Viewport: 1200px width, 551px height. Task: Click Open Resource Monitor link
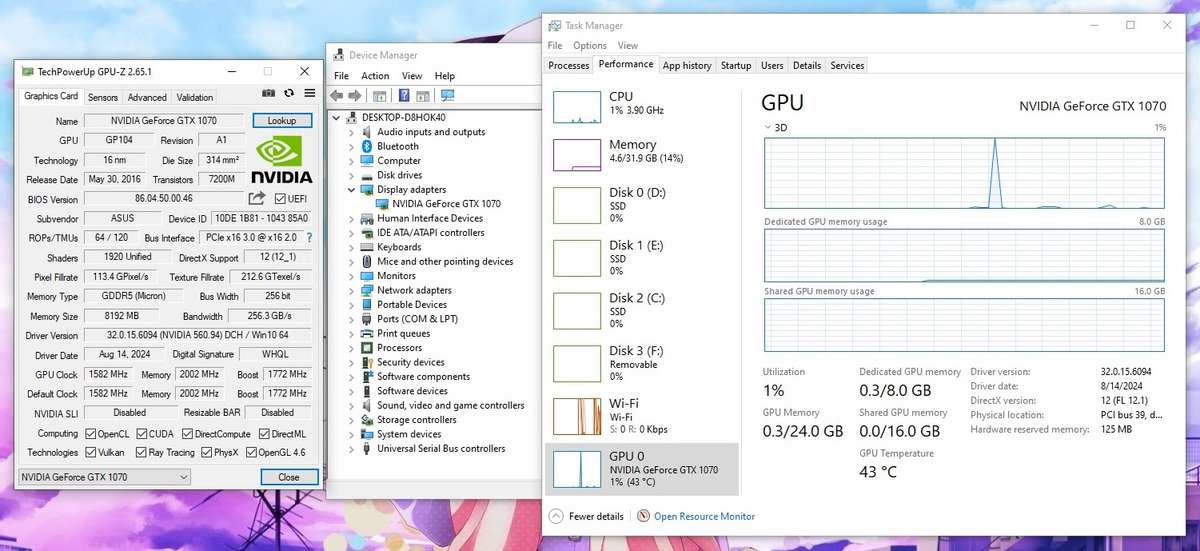(x=704, y=516)
